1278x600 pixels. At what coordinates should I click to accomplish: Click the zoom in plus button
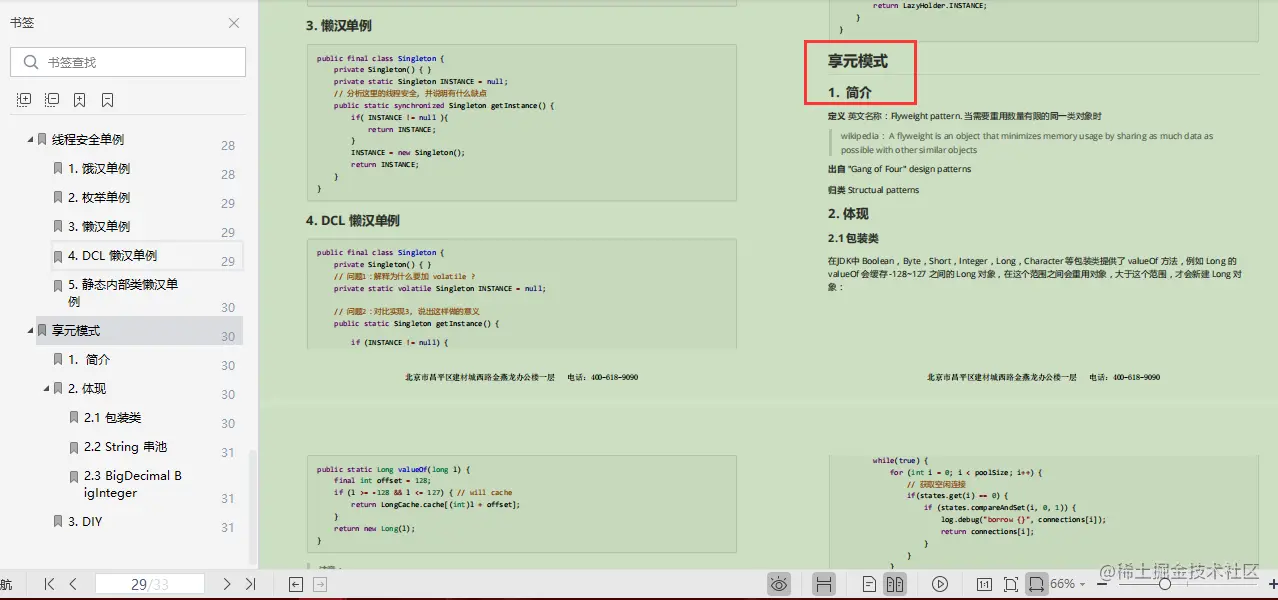[1271, 584]
